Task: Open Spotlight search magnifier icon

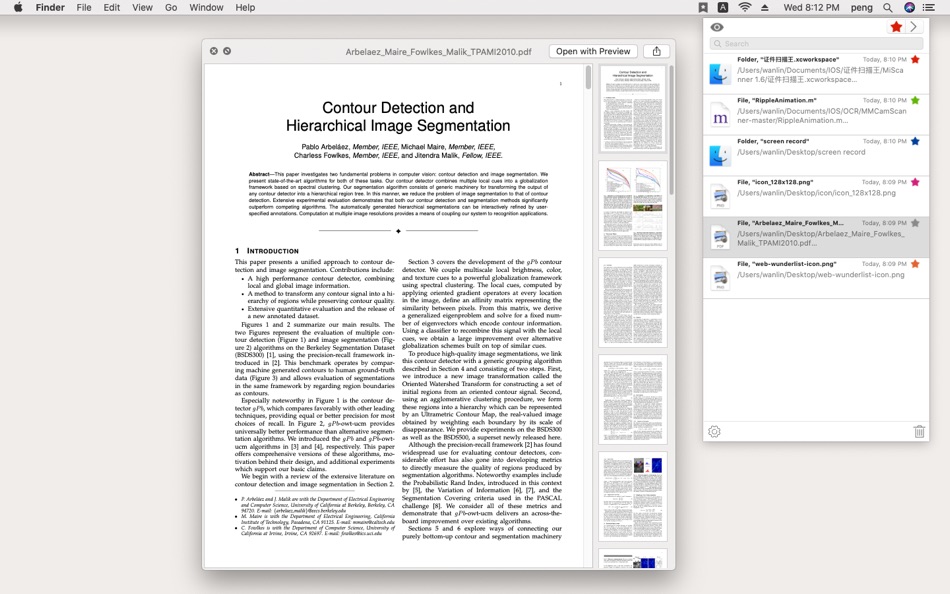Action: 888,7
